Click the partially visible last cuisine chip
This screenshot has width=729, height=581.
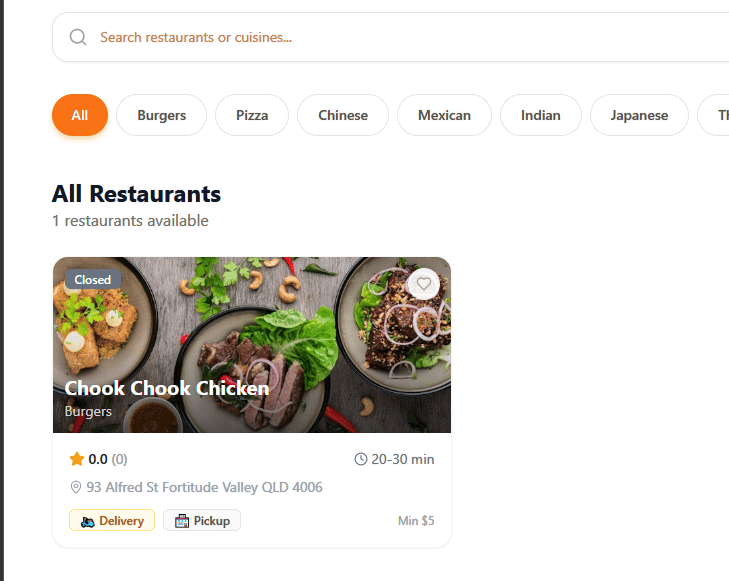coord(713,115)
